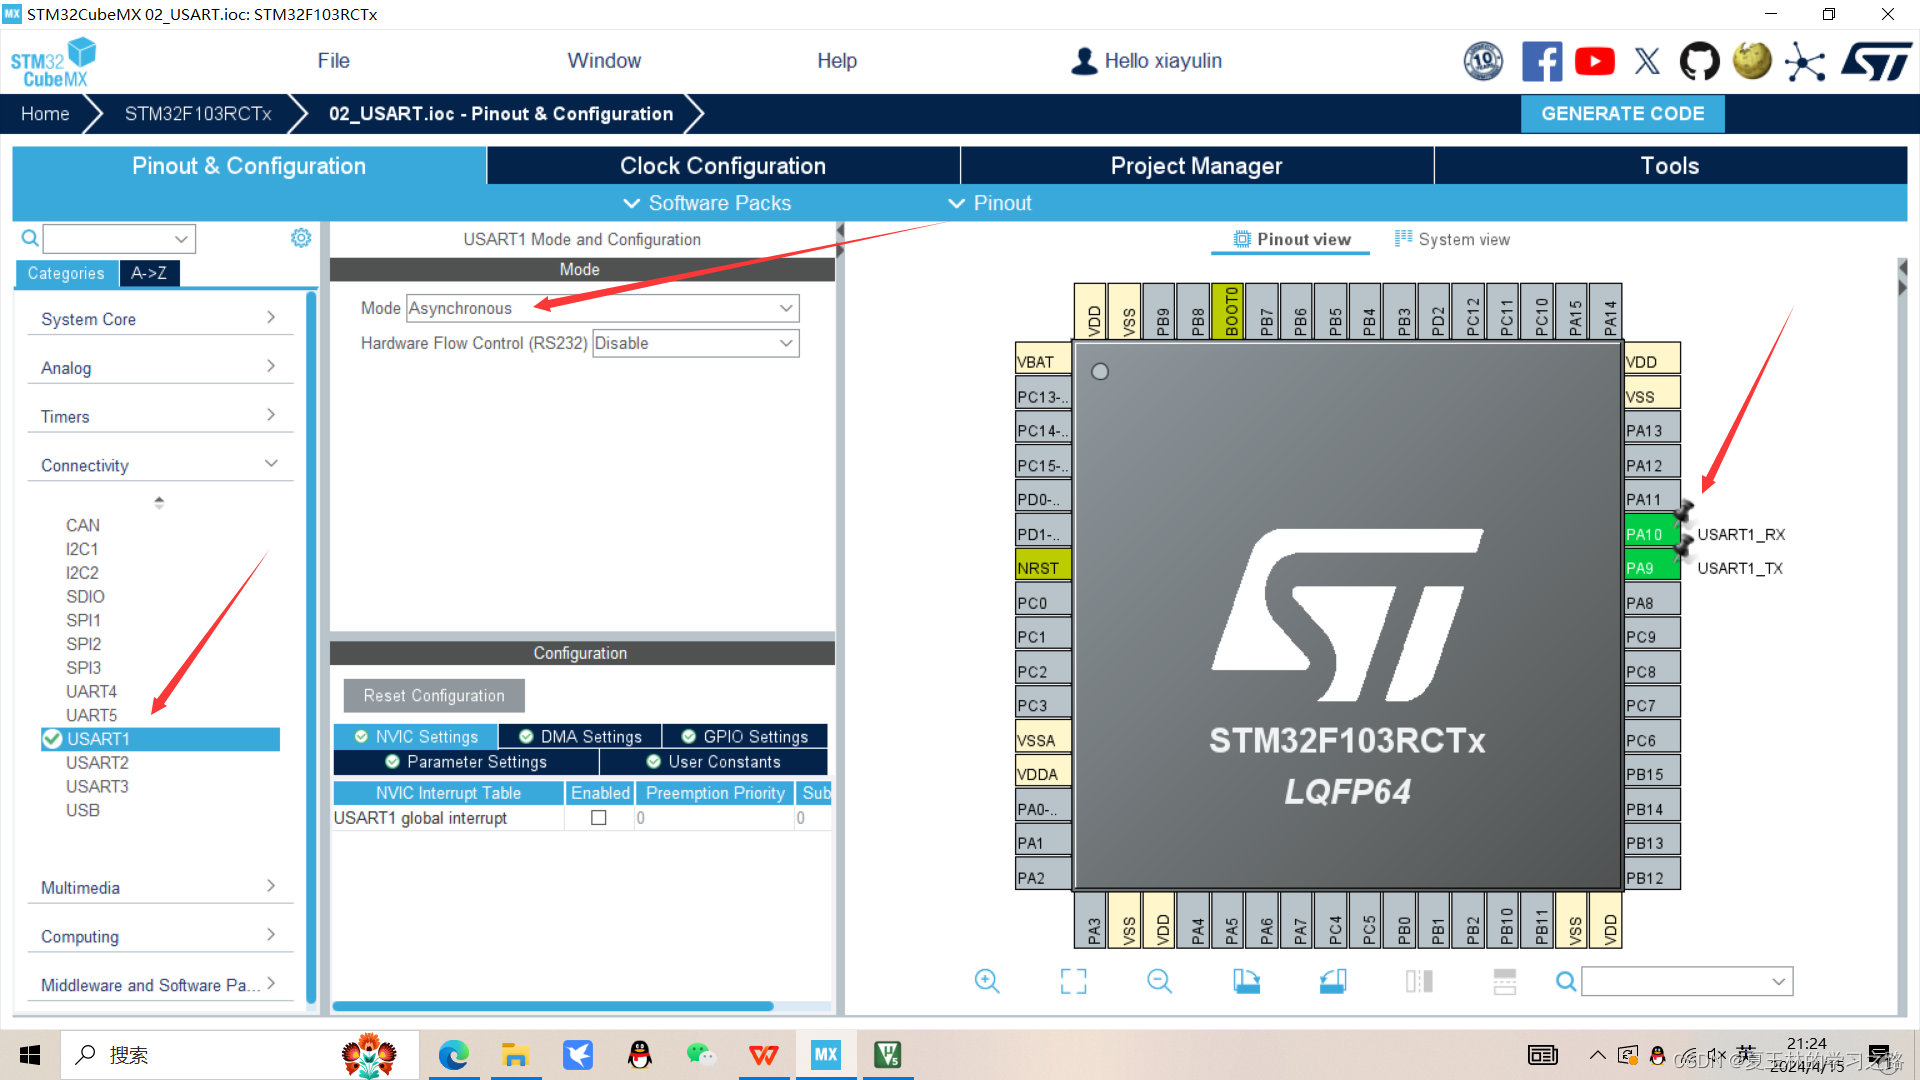Image resolution: width=1920 pixels, height=1080 pixels.
Task: Open the peripheral list settings gear
Action: tap(301, 238)
